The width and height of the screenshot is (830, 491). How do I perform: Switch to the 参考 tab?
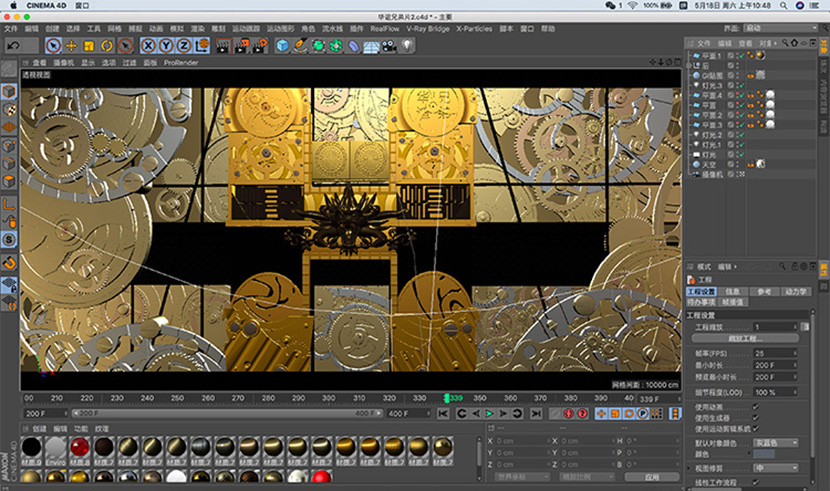(764, 292)
